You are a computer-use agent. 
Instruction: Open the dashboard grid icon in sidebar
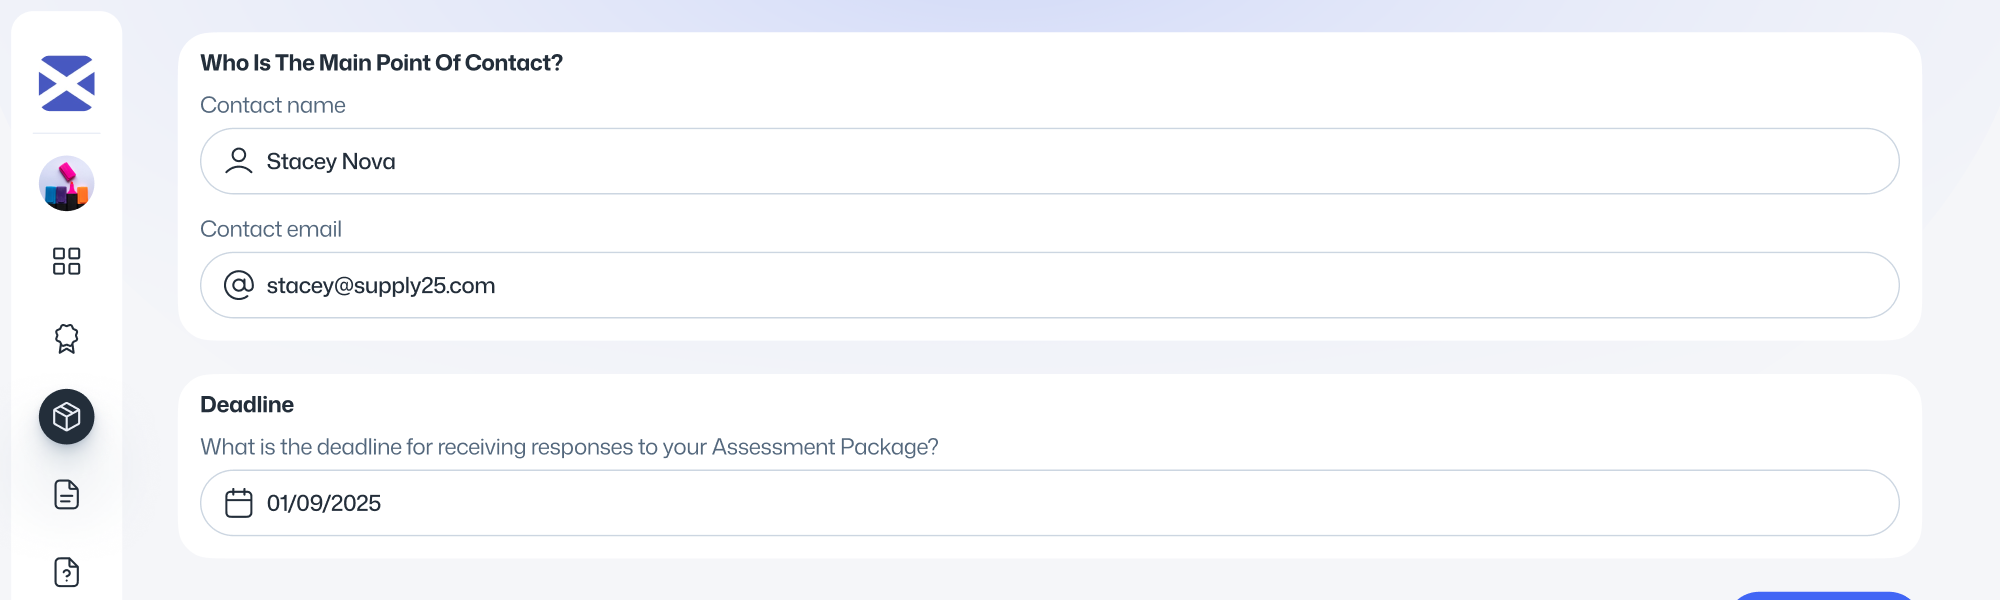pyautogui.click(x=66, y=261)
